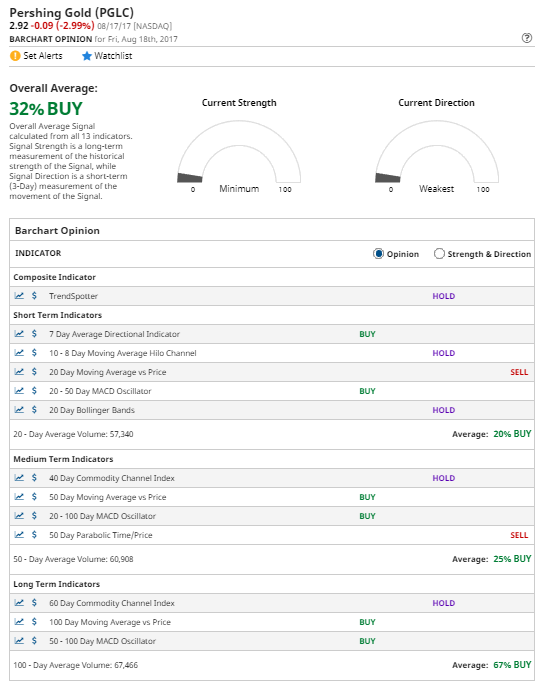Open chart icon for 20 - 50 Day MACD Oscillator

pyautogui.click(x=19, y=391)
